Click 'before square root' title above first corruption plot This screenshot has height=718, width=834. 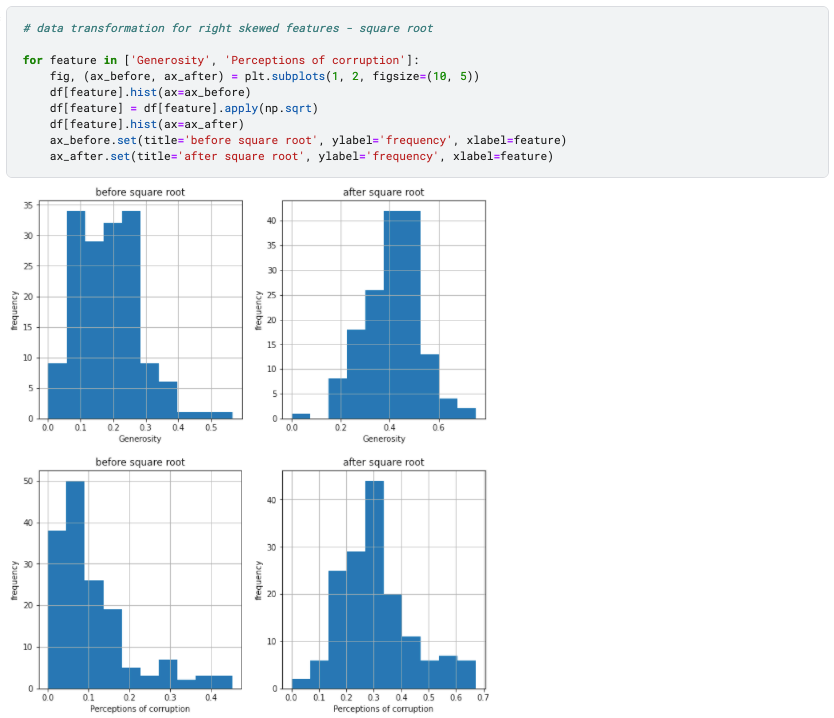click(x=140, y=462)
